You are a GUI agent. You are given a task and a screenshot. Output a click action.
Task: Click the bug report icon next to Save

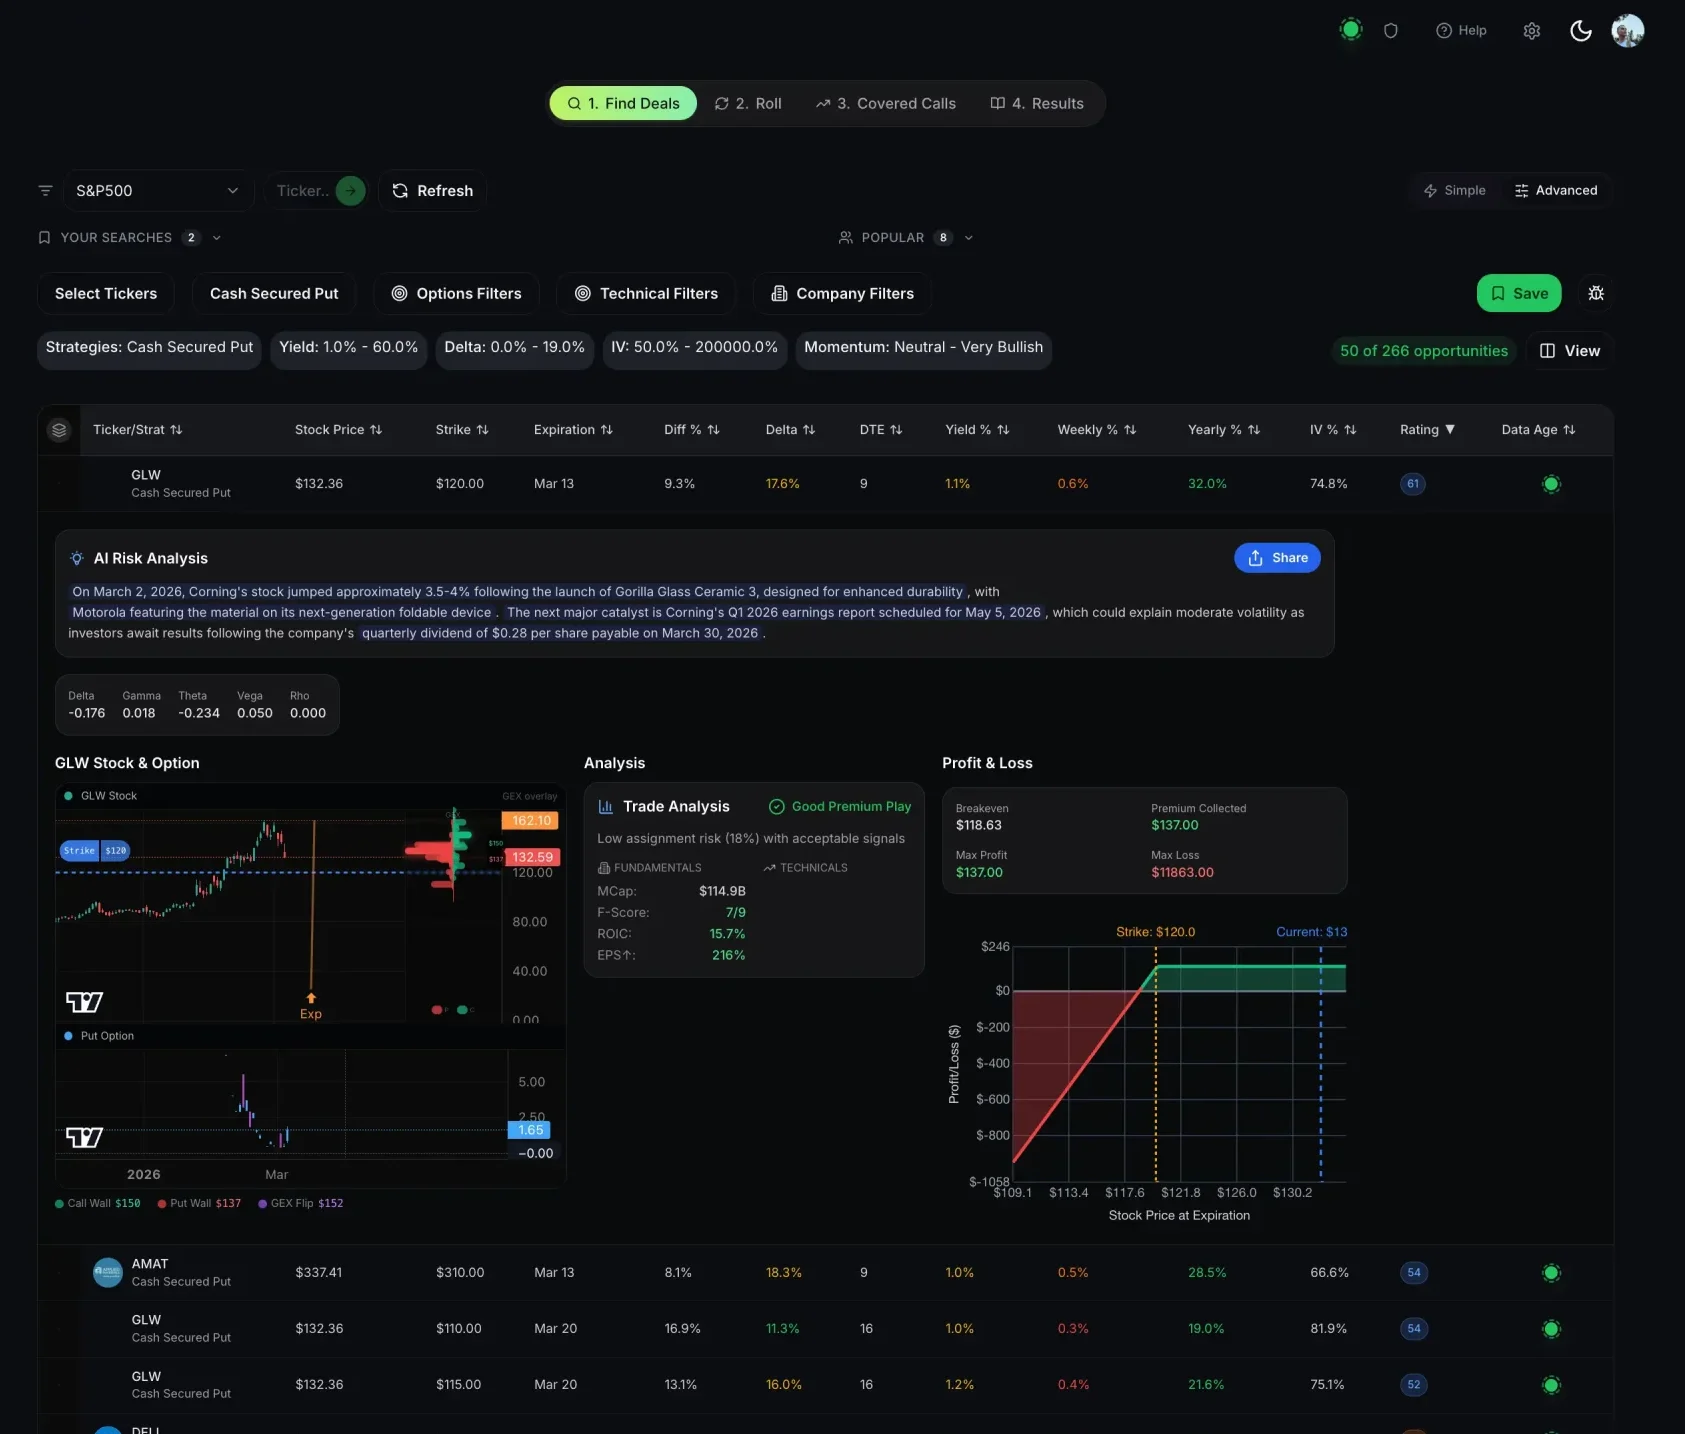1596,293
